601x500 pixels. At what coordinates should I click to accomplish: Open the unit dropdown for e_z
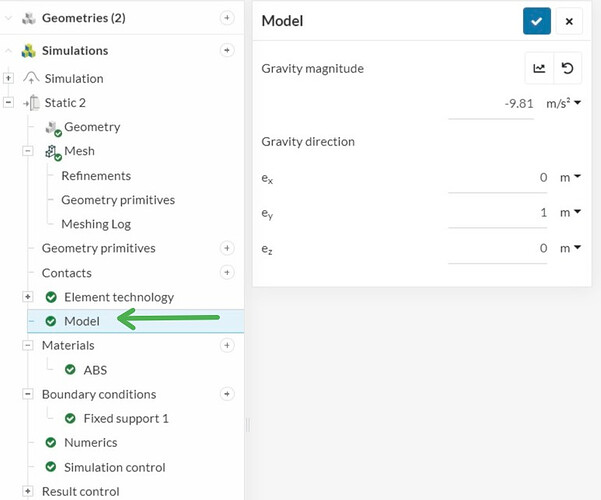coord(570,248)
